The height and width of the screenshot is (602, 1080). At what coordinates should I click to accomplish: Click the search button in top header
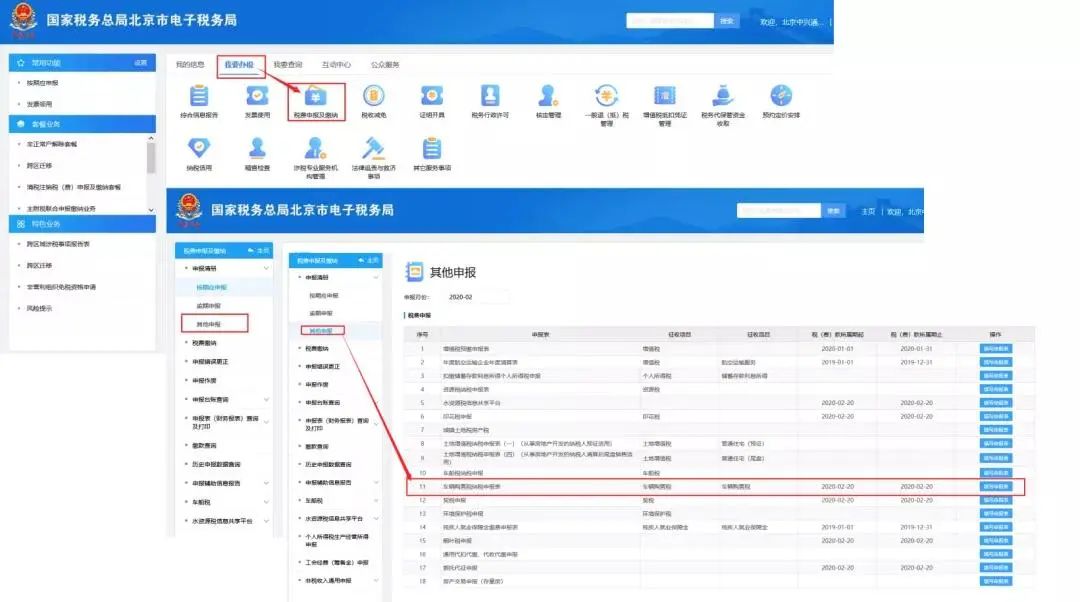tap(727, 21)
